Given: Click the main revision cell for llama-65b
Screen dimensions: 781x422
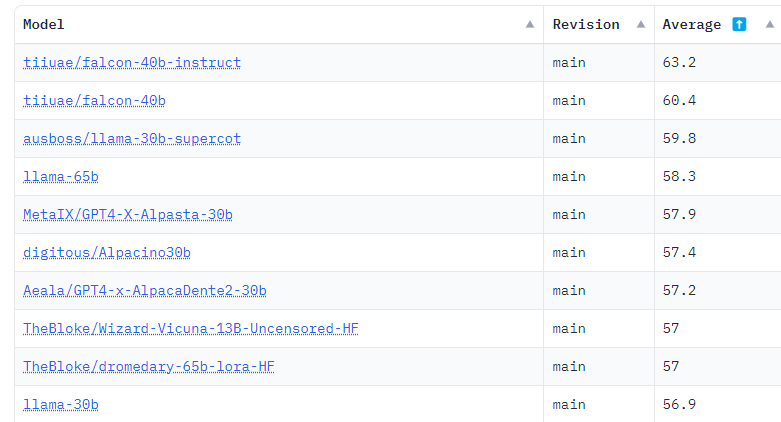Looking at the screenshot, I should click(569, 176).
